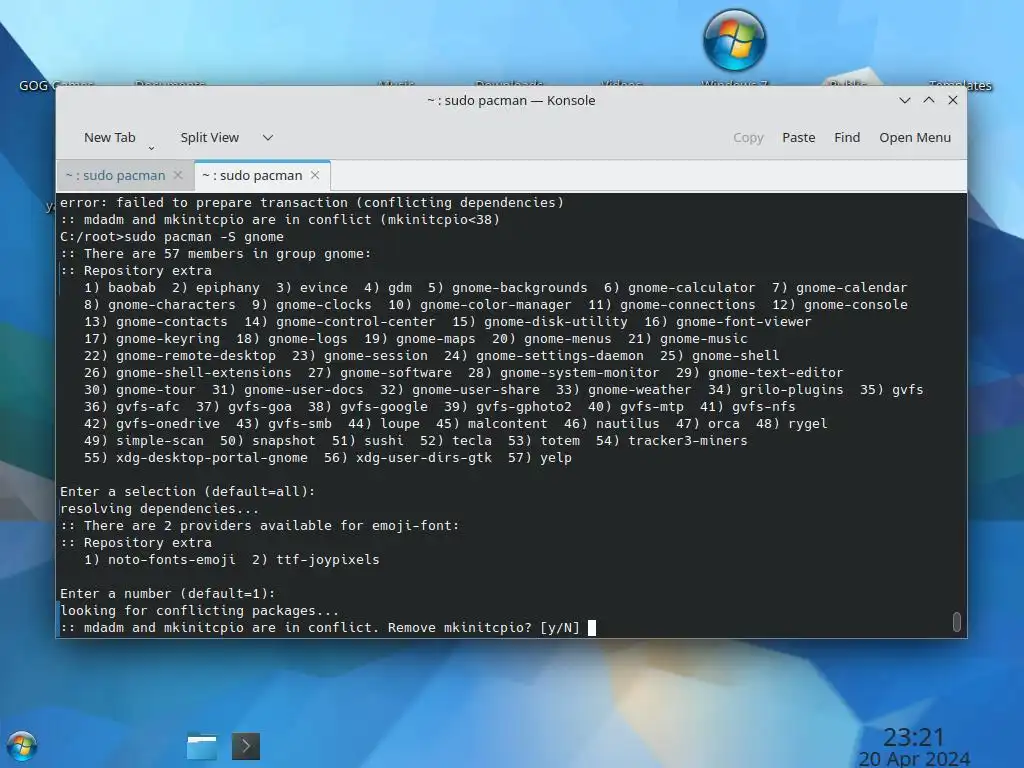Click the 'error: failed to prepare transaction' line
Screen dimensions: 1024x768
pyautogui.click(x=312, y=202)
